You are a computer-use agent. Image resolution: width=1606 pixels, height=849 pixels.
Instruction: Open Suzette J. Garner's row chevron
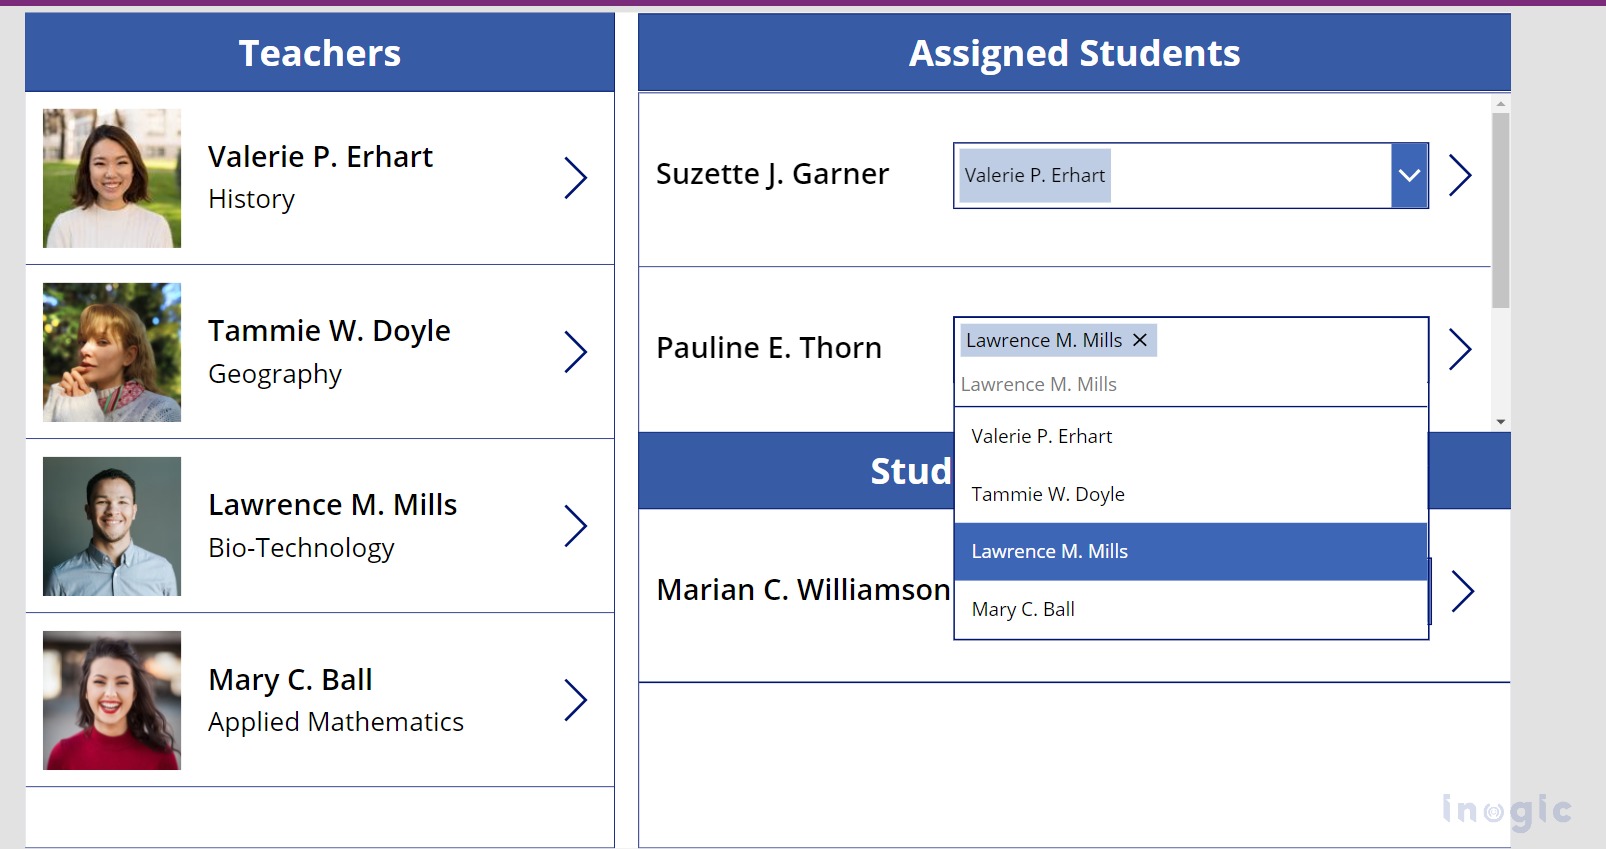click(1462, 175)
